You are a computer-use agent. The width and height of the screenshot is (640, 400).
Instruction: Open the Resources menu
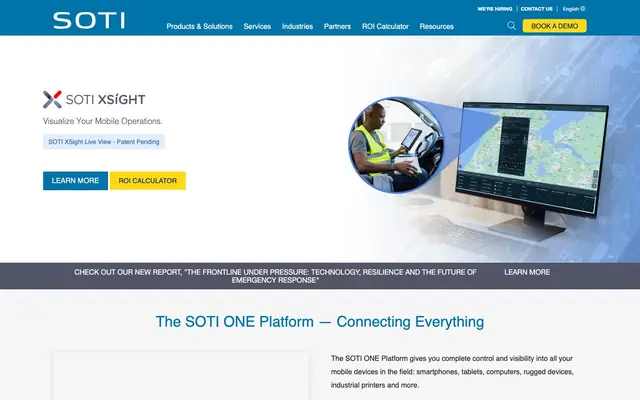pyautogui.click(x=436, y=27)
